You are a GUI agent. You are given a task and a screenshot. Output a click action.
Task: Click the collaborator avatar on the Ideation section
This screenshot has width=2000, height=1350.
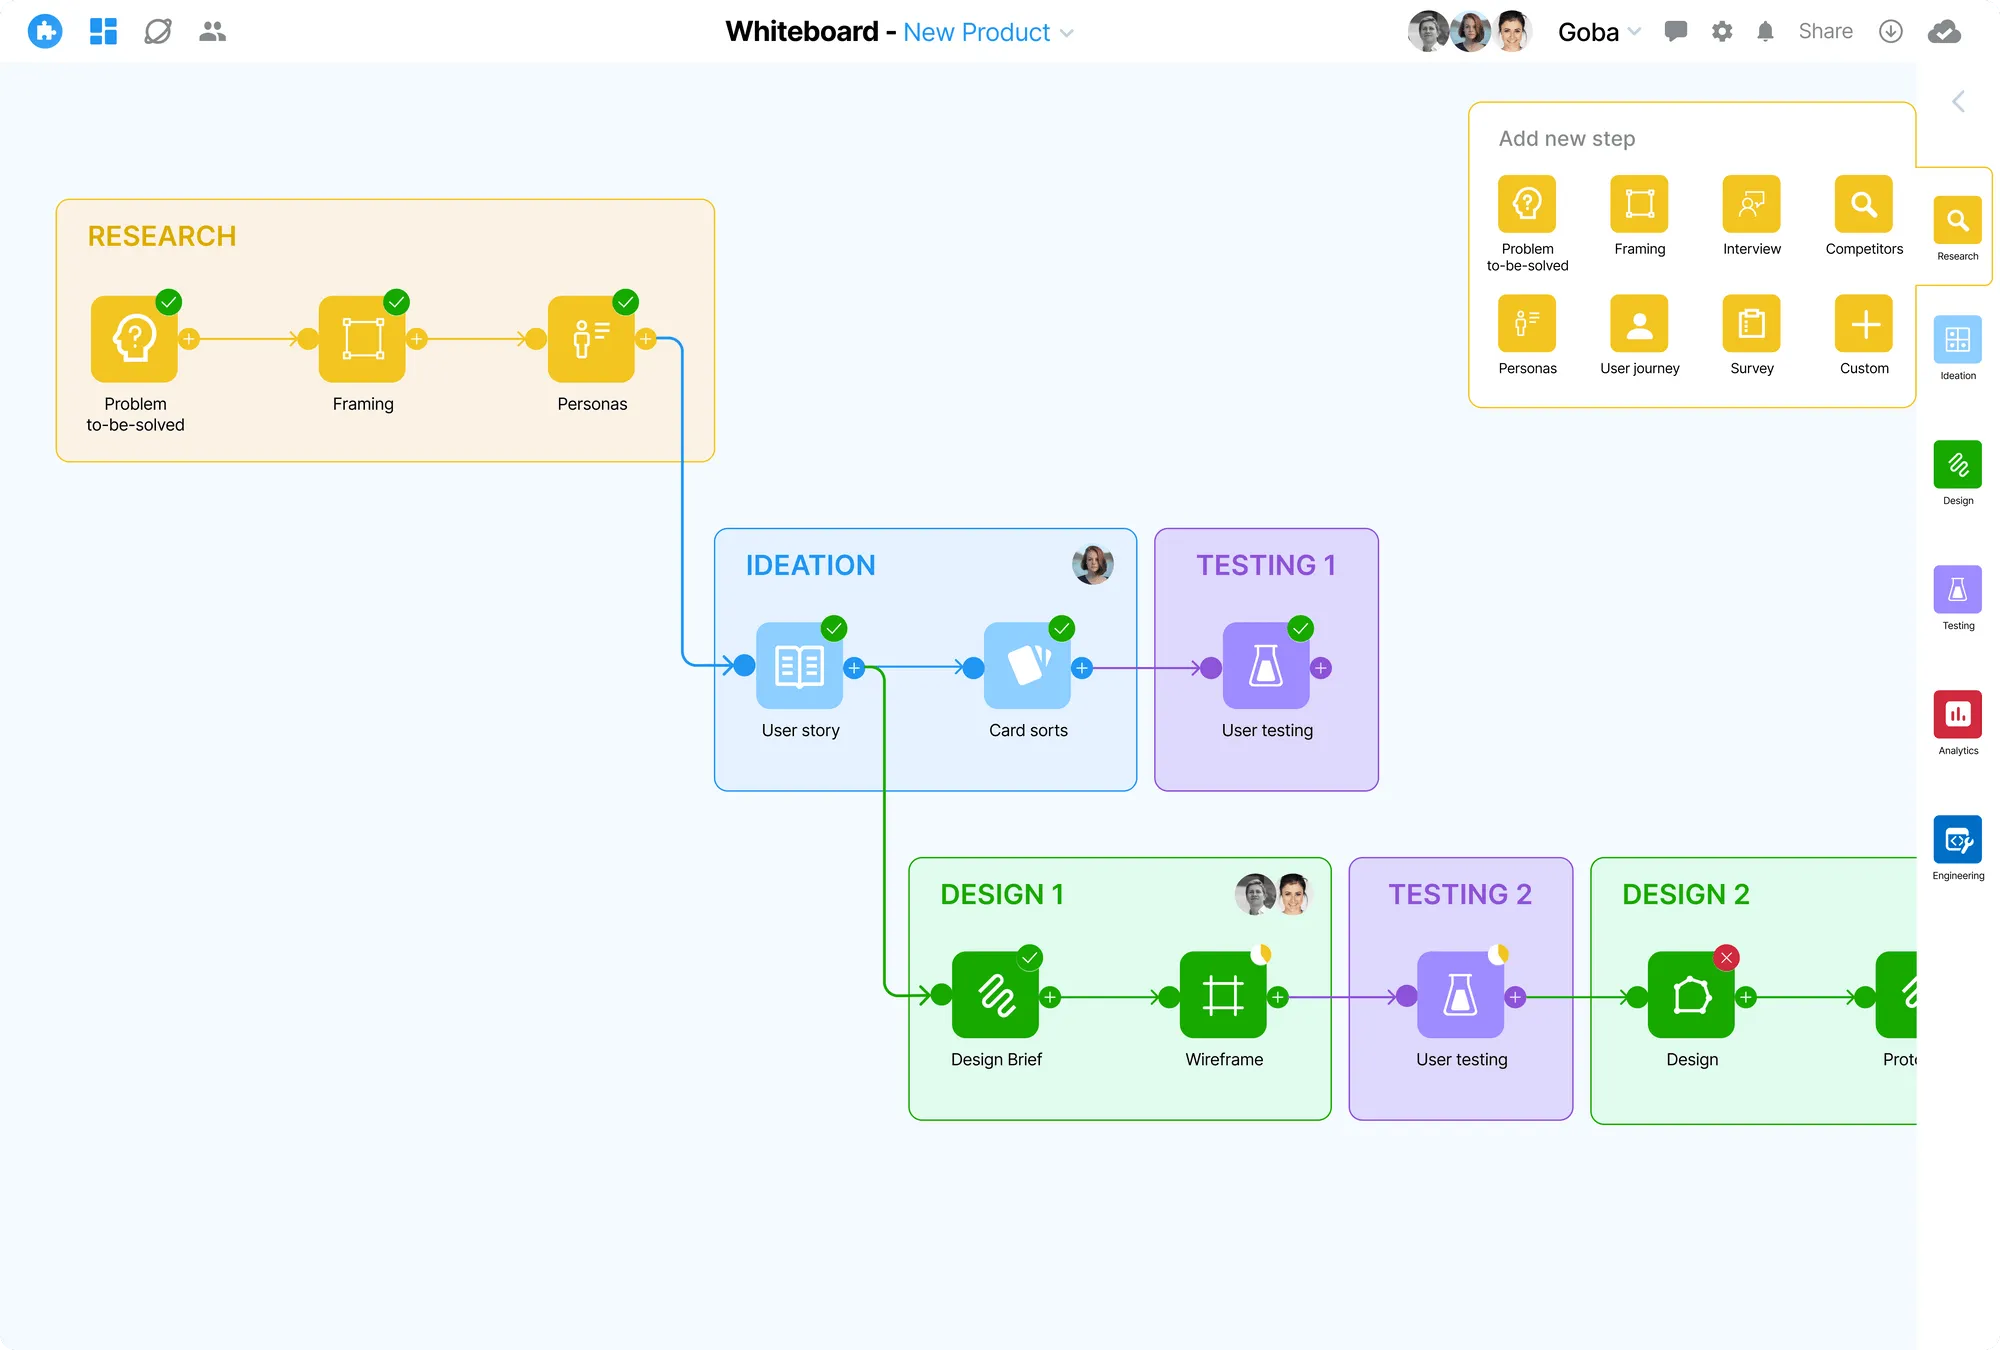click(x=1092, y=564)
